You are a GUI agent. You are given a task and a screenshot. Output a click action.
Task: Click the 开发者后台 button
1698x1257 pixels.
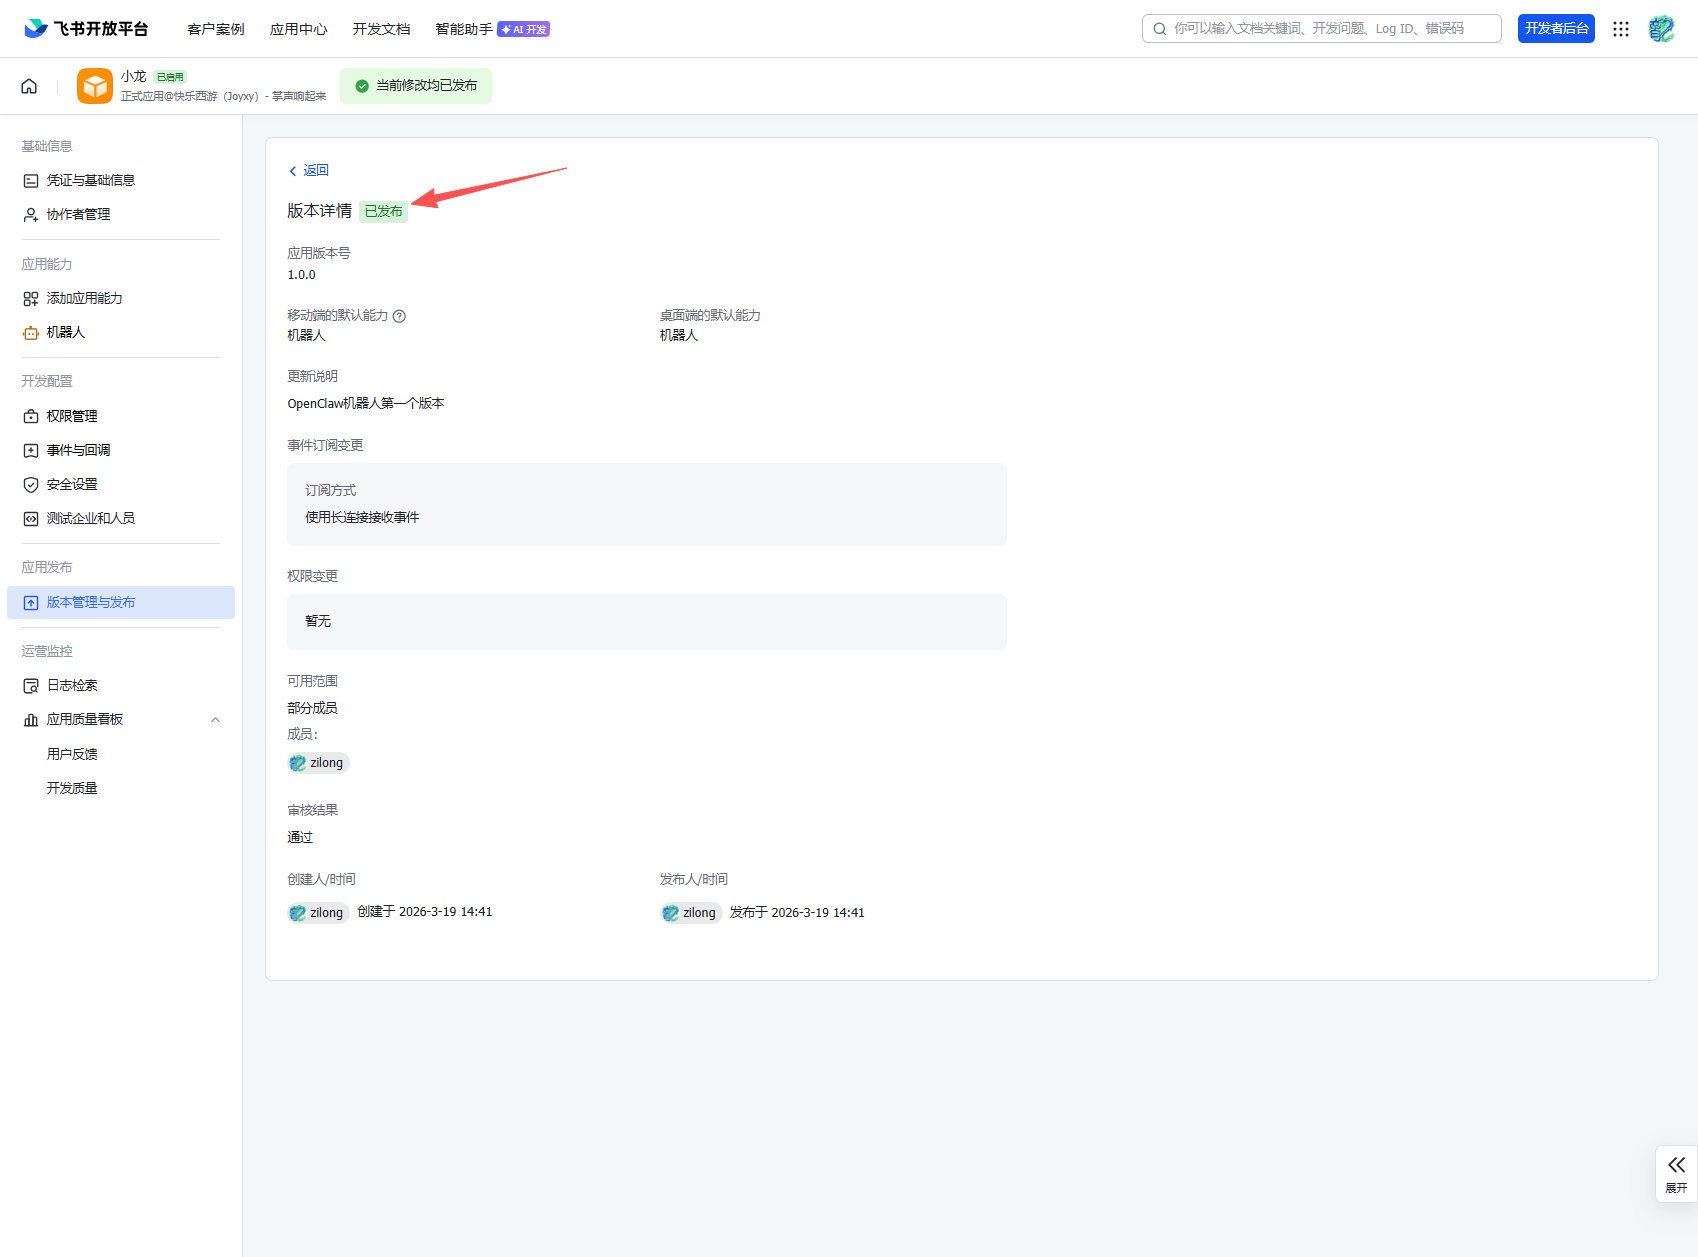click(x=1556, y=29)
